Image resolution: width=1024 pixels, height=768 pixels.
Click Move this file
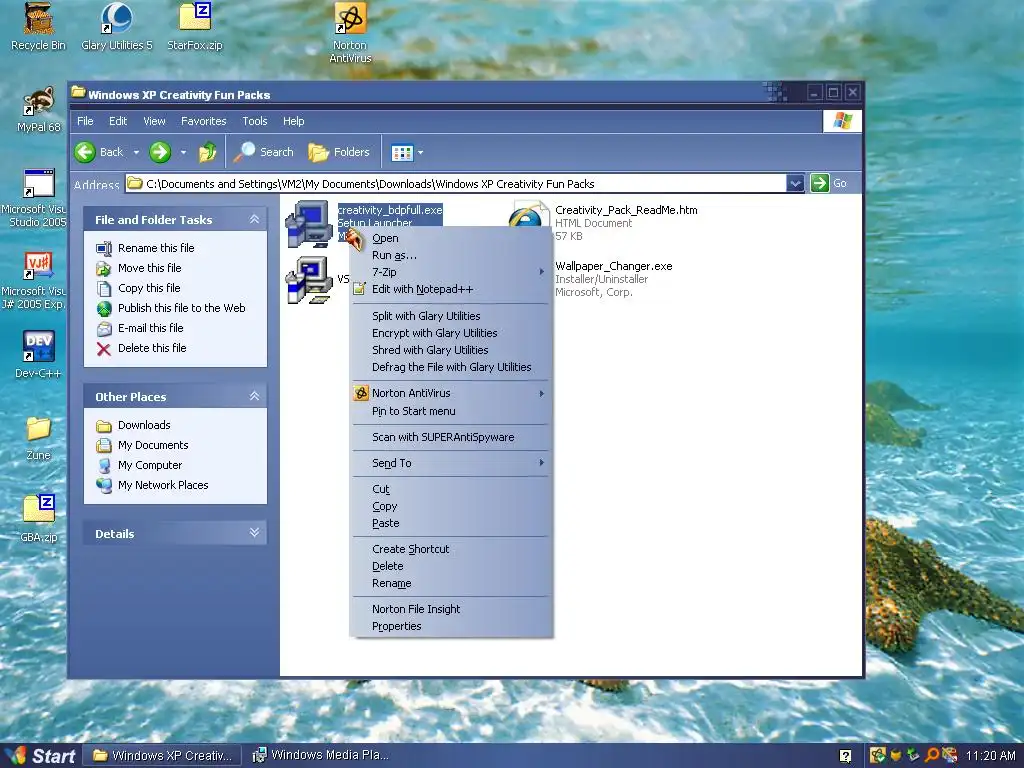tap(139, 268)
